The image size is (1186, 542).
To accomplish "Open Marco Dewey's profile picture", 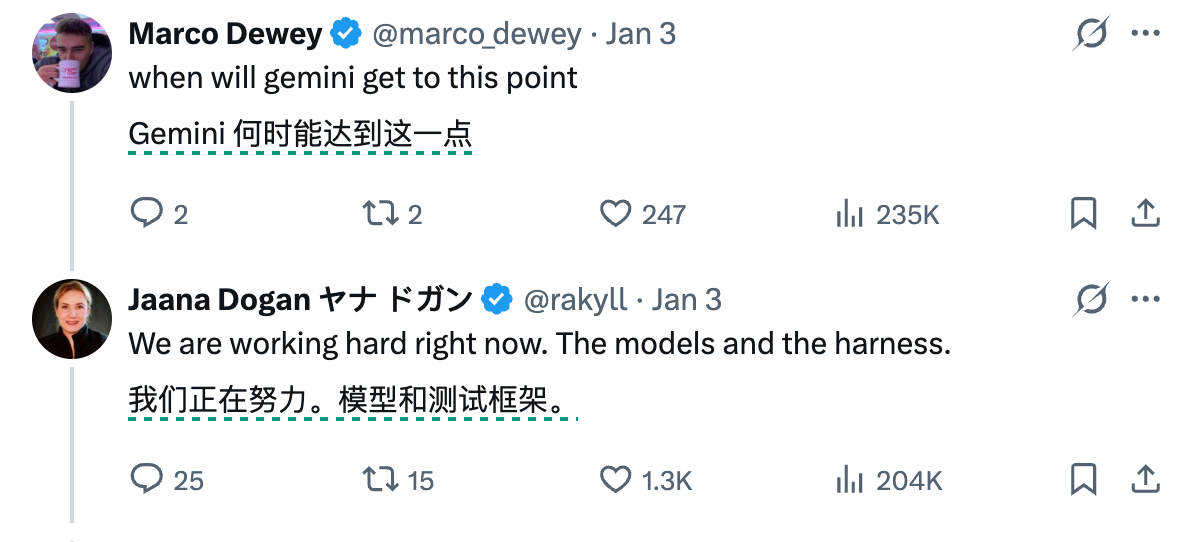I will (72, 55).
